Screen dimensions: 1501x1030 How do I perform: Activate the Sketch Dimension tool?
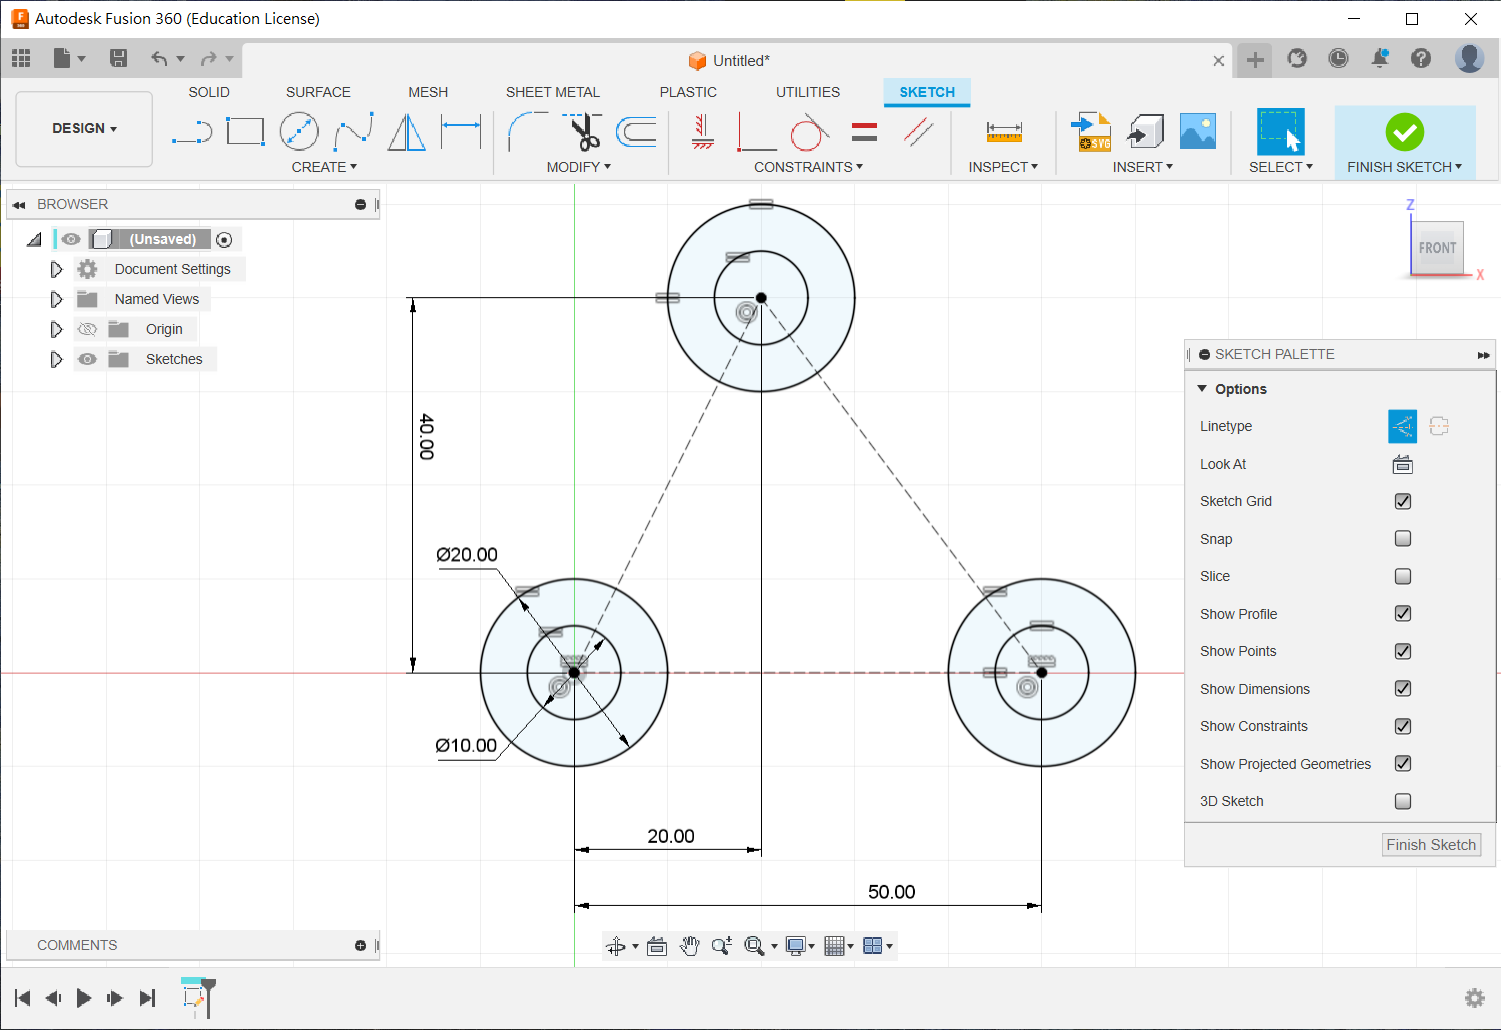pos(461,132)
